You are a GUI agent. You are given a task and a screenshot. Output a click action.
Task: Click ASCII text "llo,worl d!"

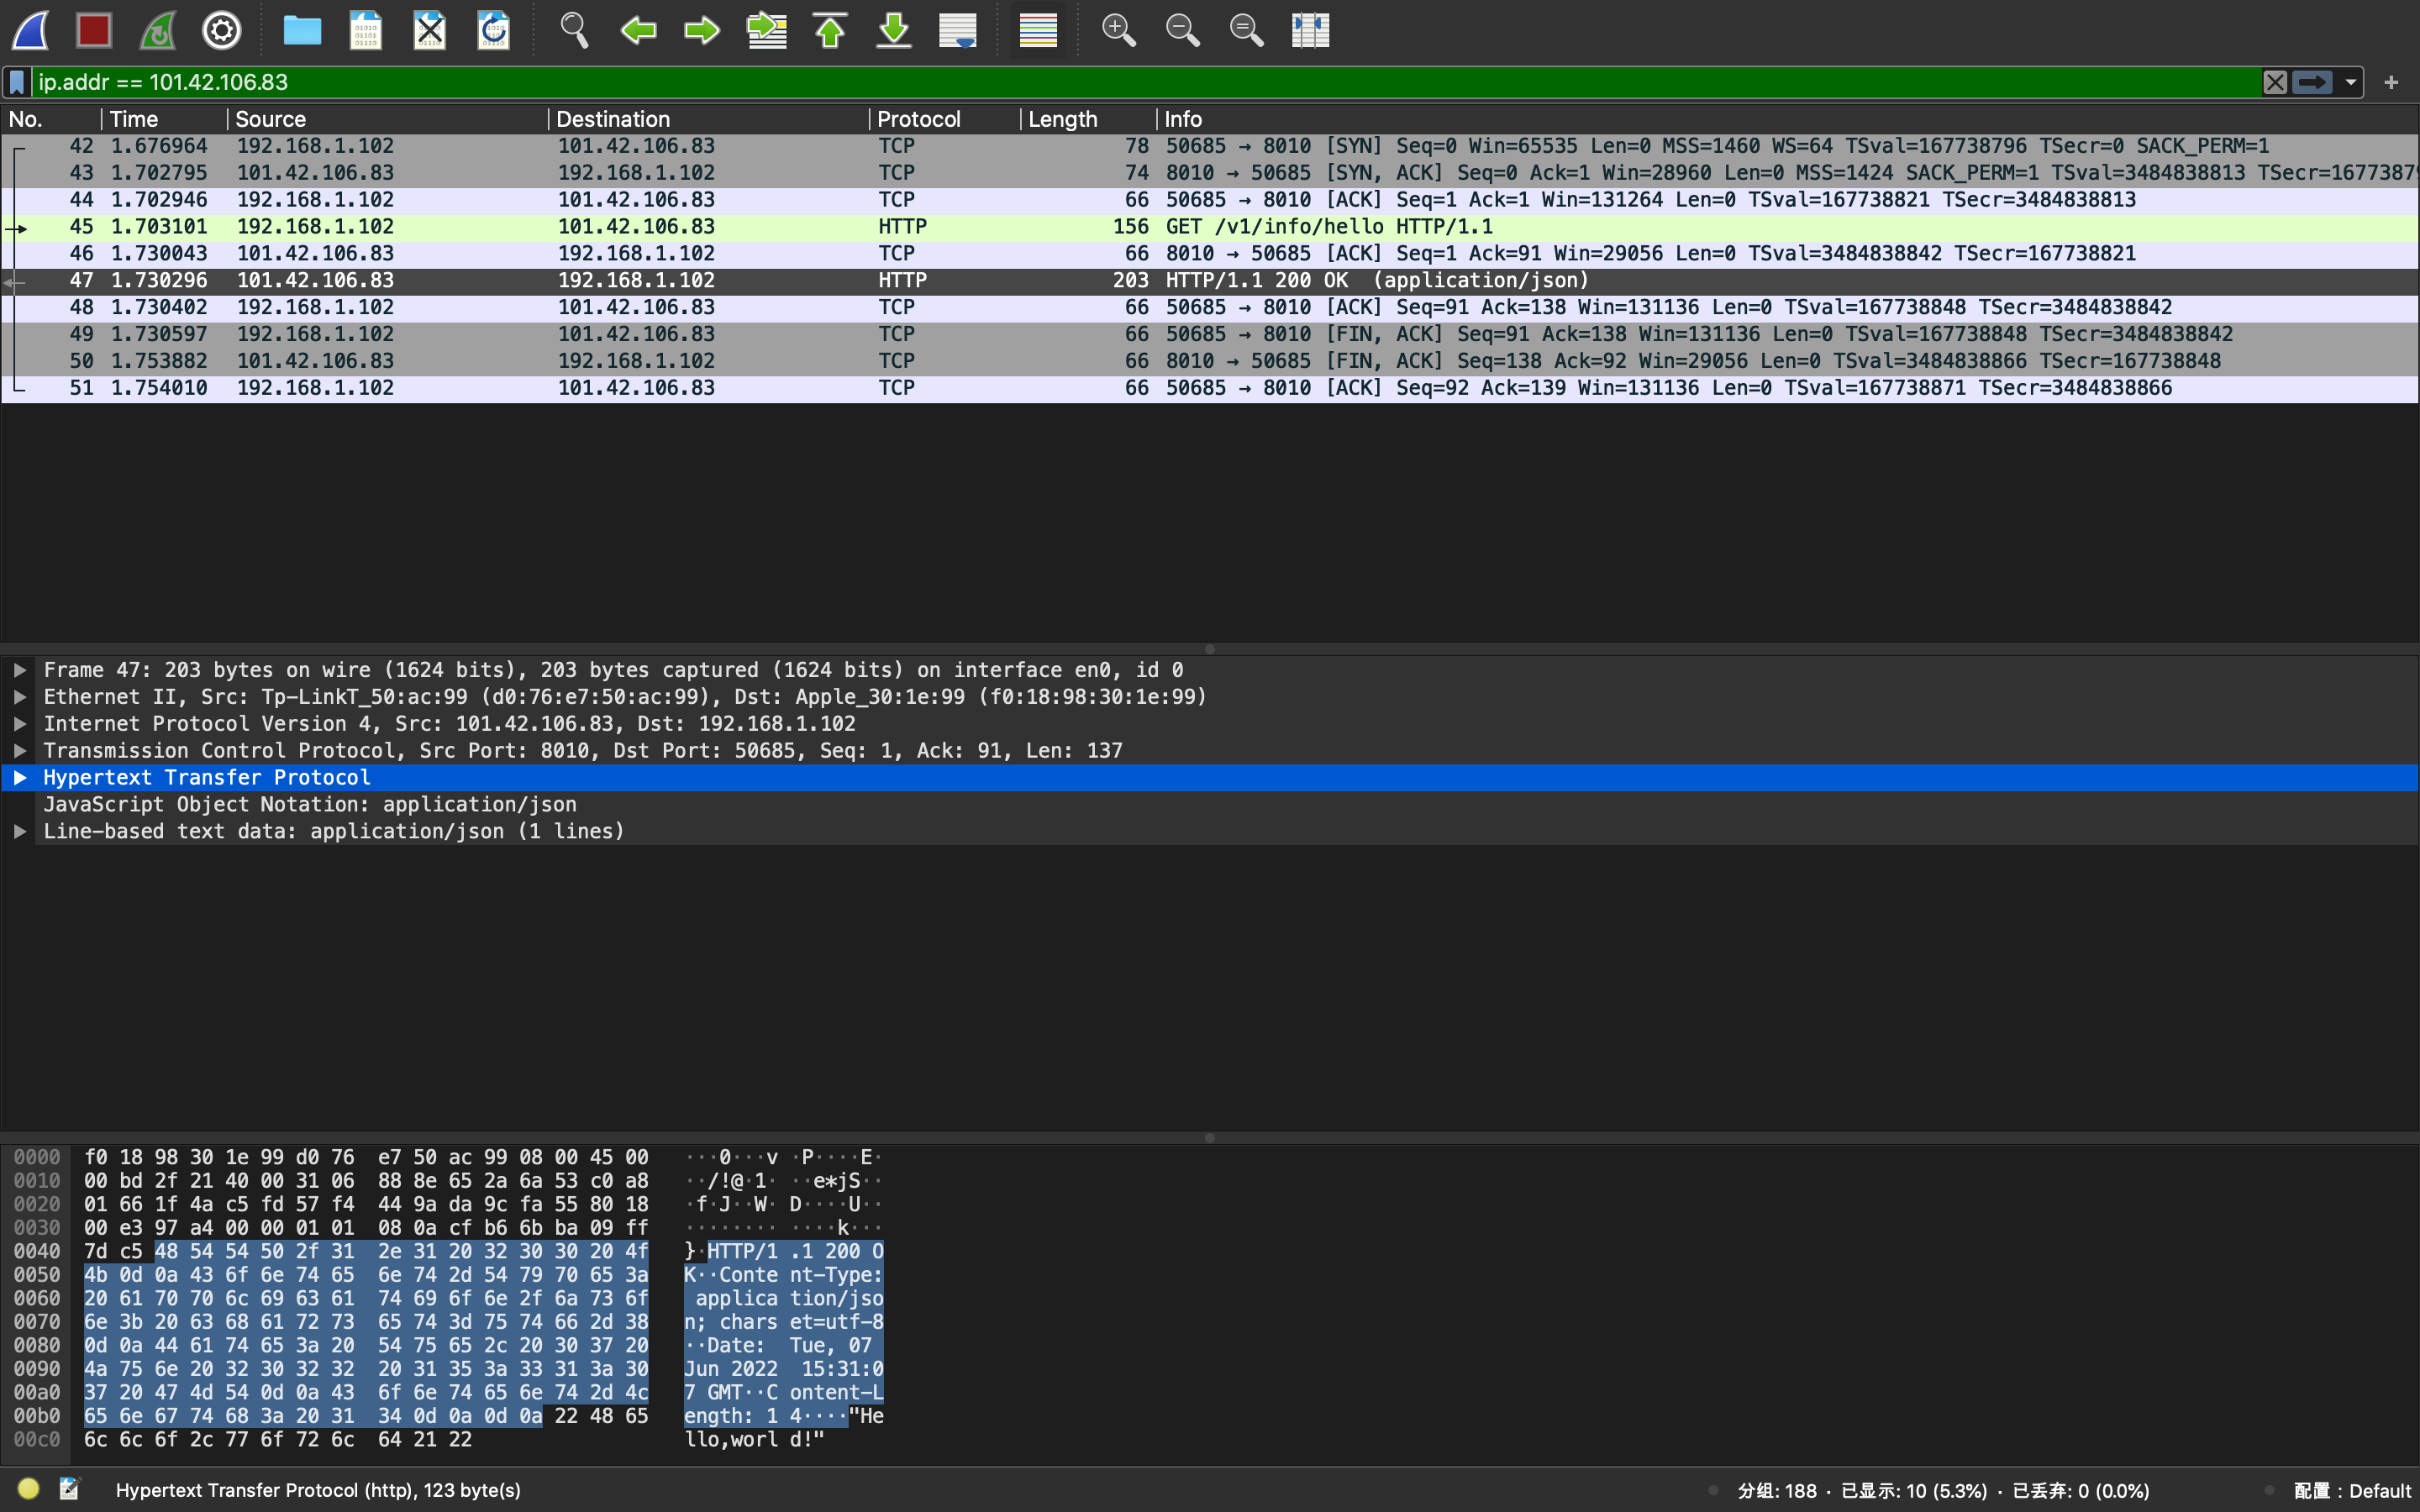755,1440
